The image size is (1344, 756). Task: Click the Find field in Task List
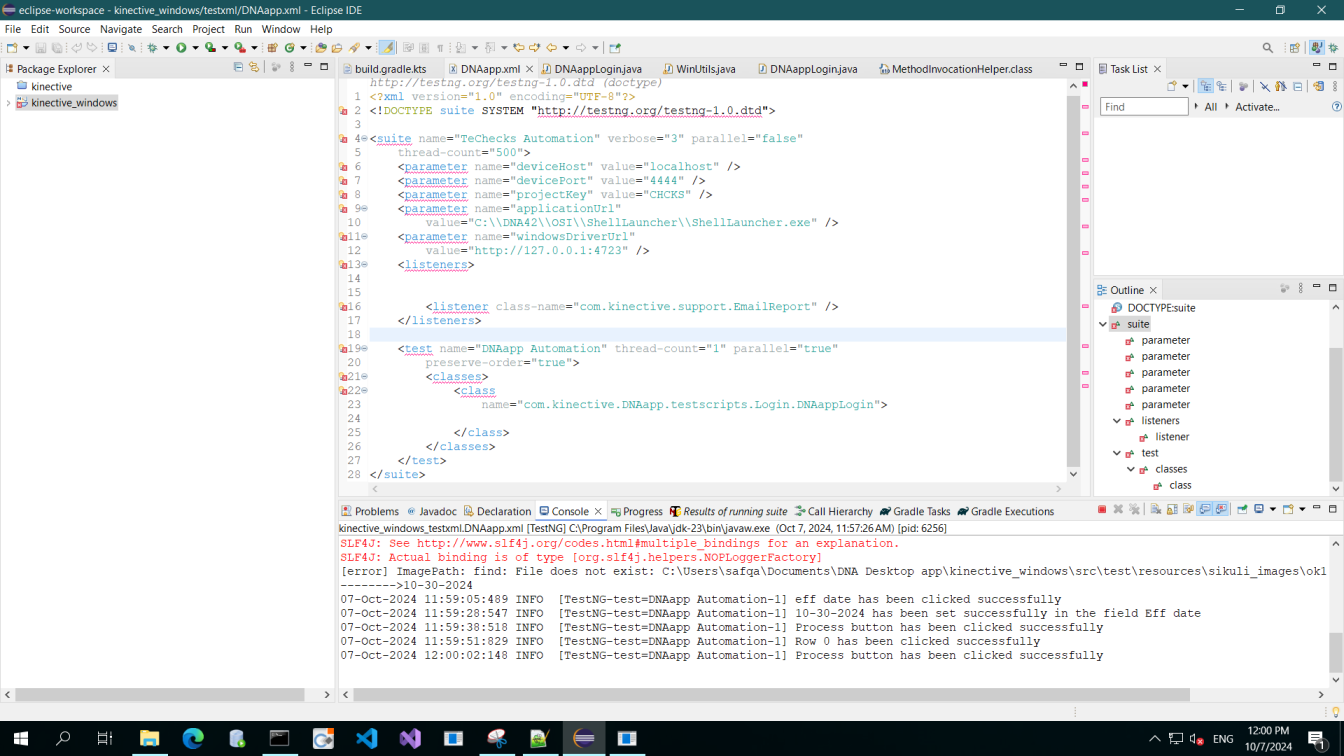(x=1143, y=107)
